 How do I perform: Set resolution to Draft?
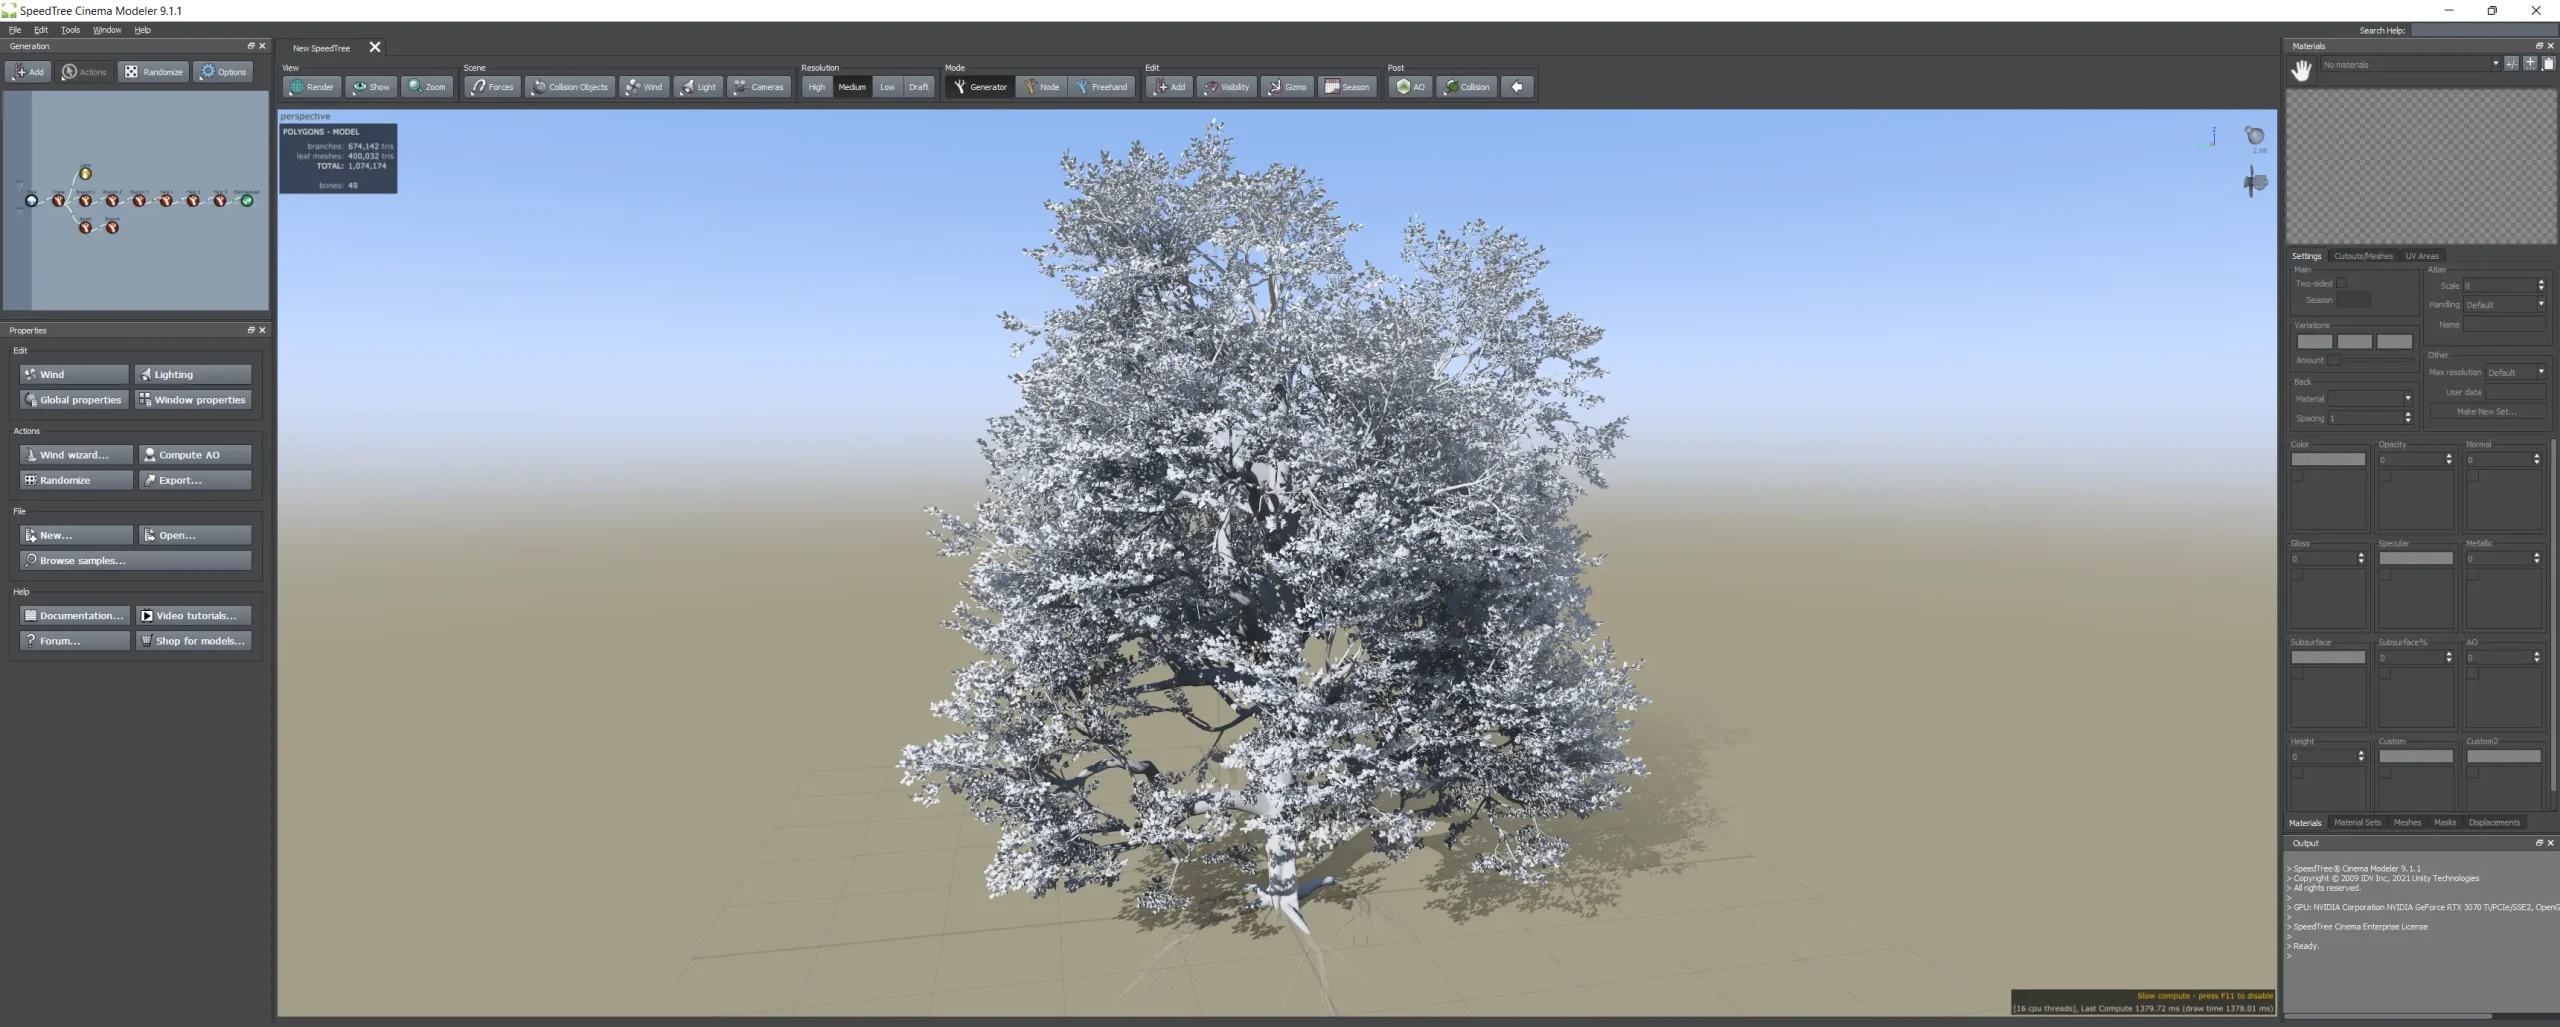(x=918, y=87)
